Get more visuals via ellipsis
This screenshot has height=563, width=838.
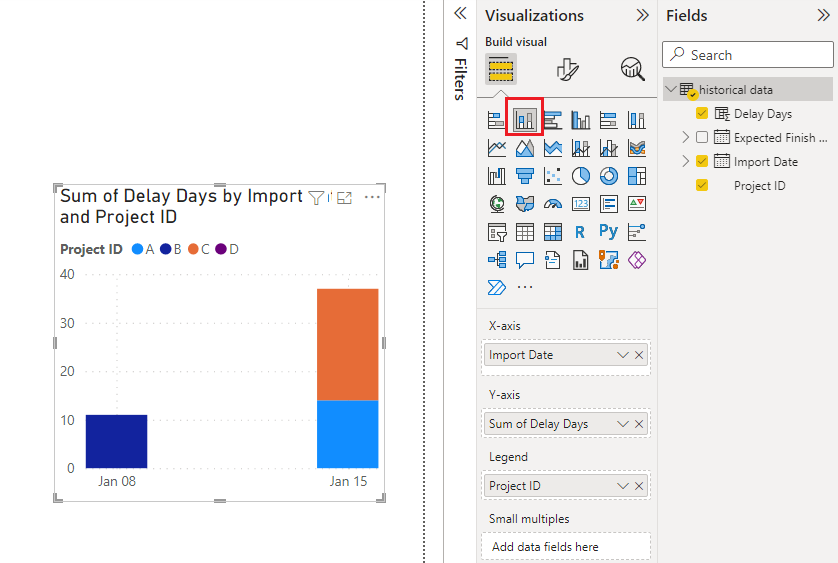pyautogui.click(x=525, y=288)
